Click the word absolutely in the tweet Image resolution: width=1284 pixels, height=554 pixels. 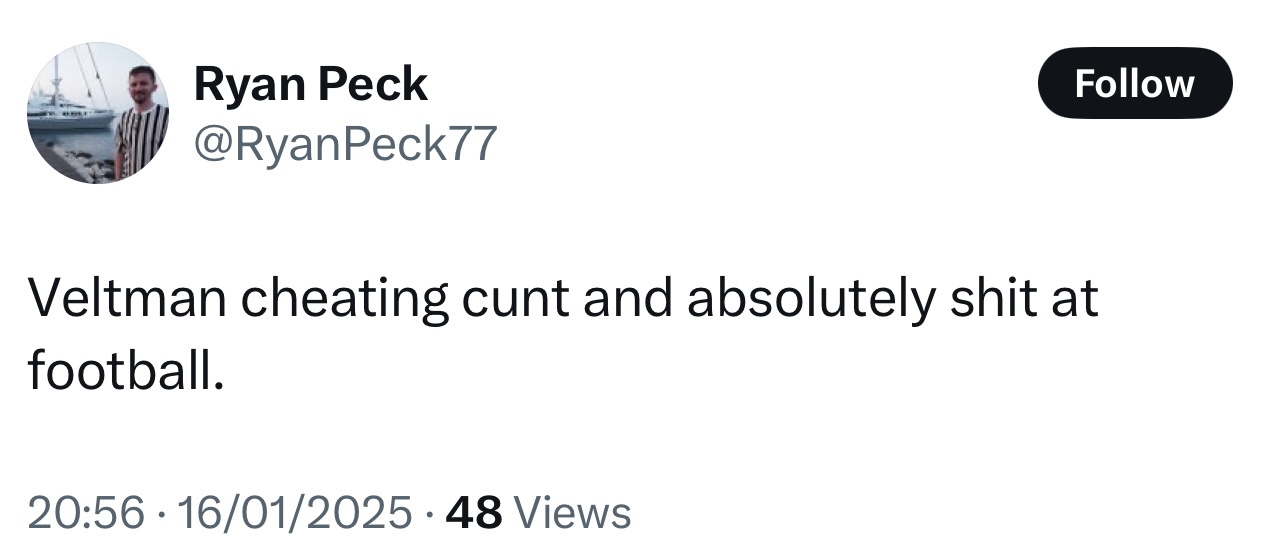click(809, 301)
